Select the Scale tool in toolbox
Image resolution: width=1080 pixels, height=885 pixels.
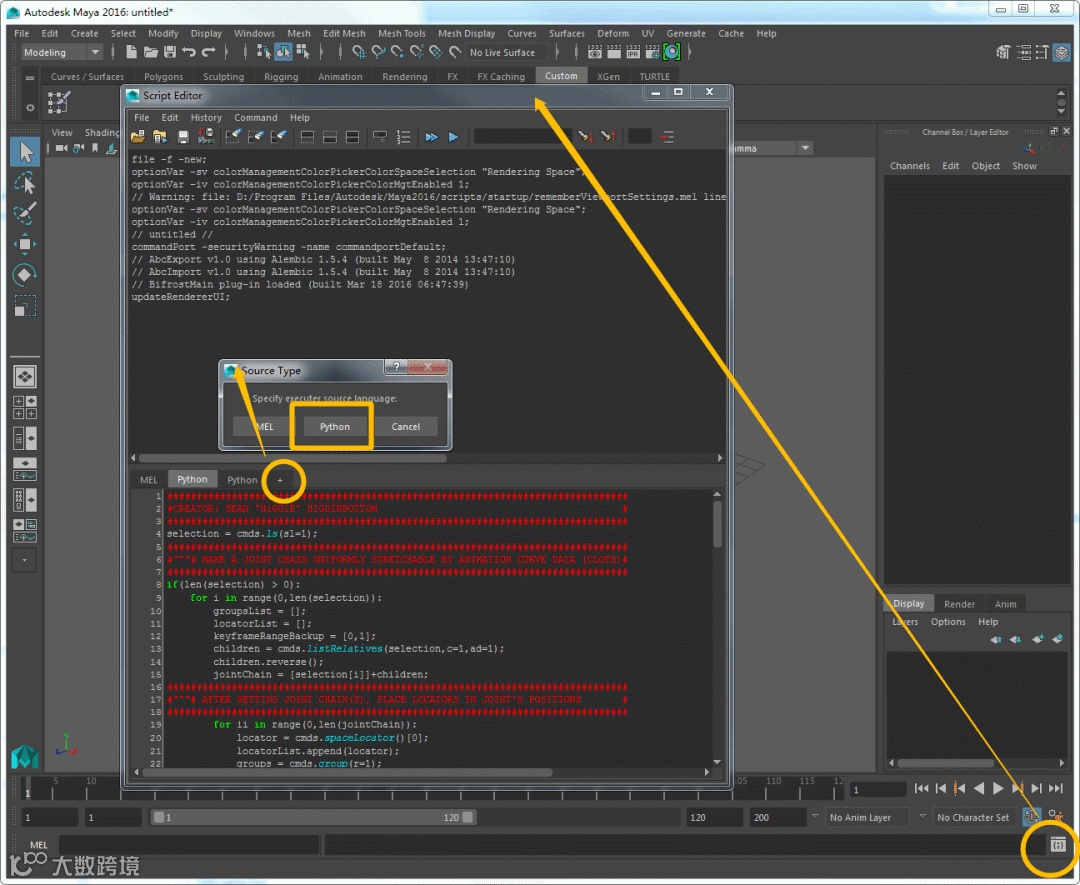pos(25,305)
